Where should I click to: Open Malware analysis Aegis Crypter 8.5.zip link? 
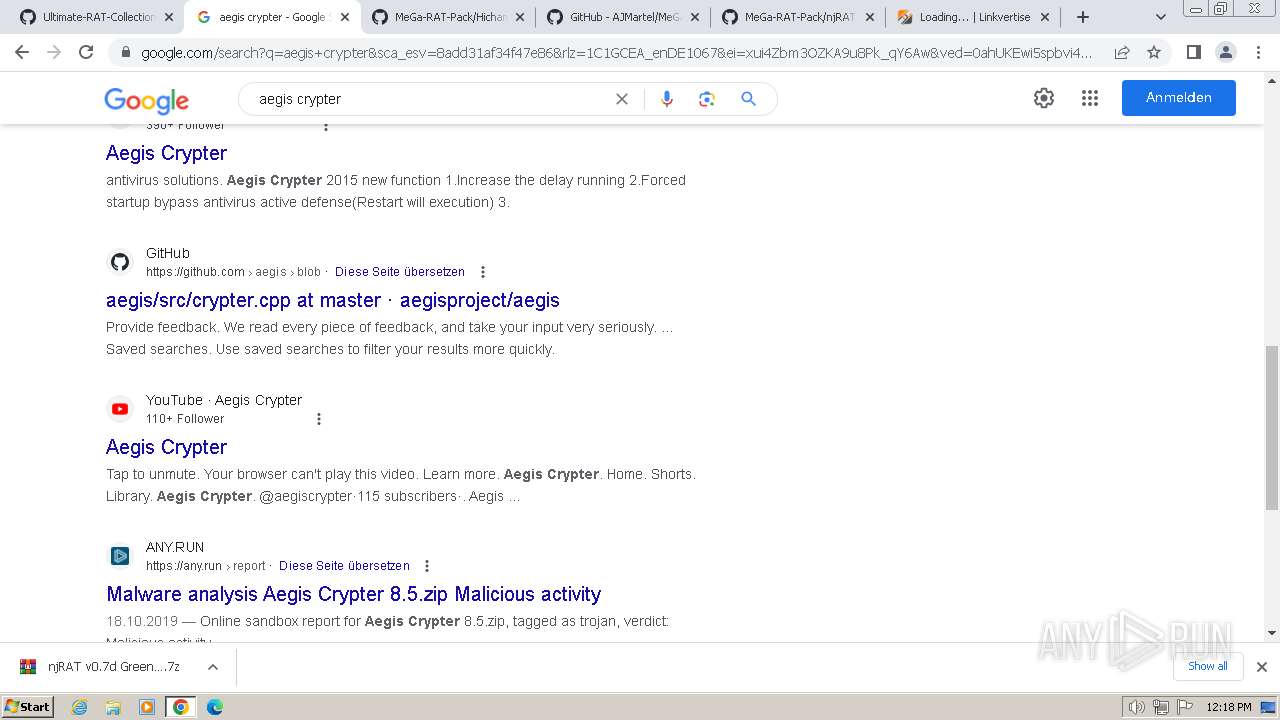click(x=353, y=594)
